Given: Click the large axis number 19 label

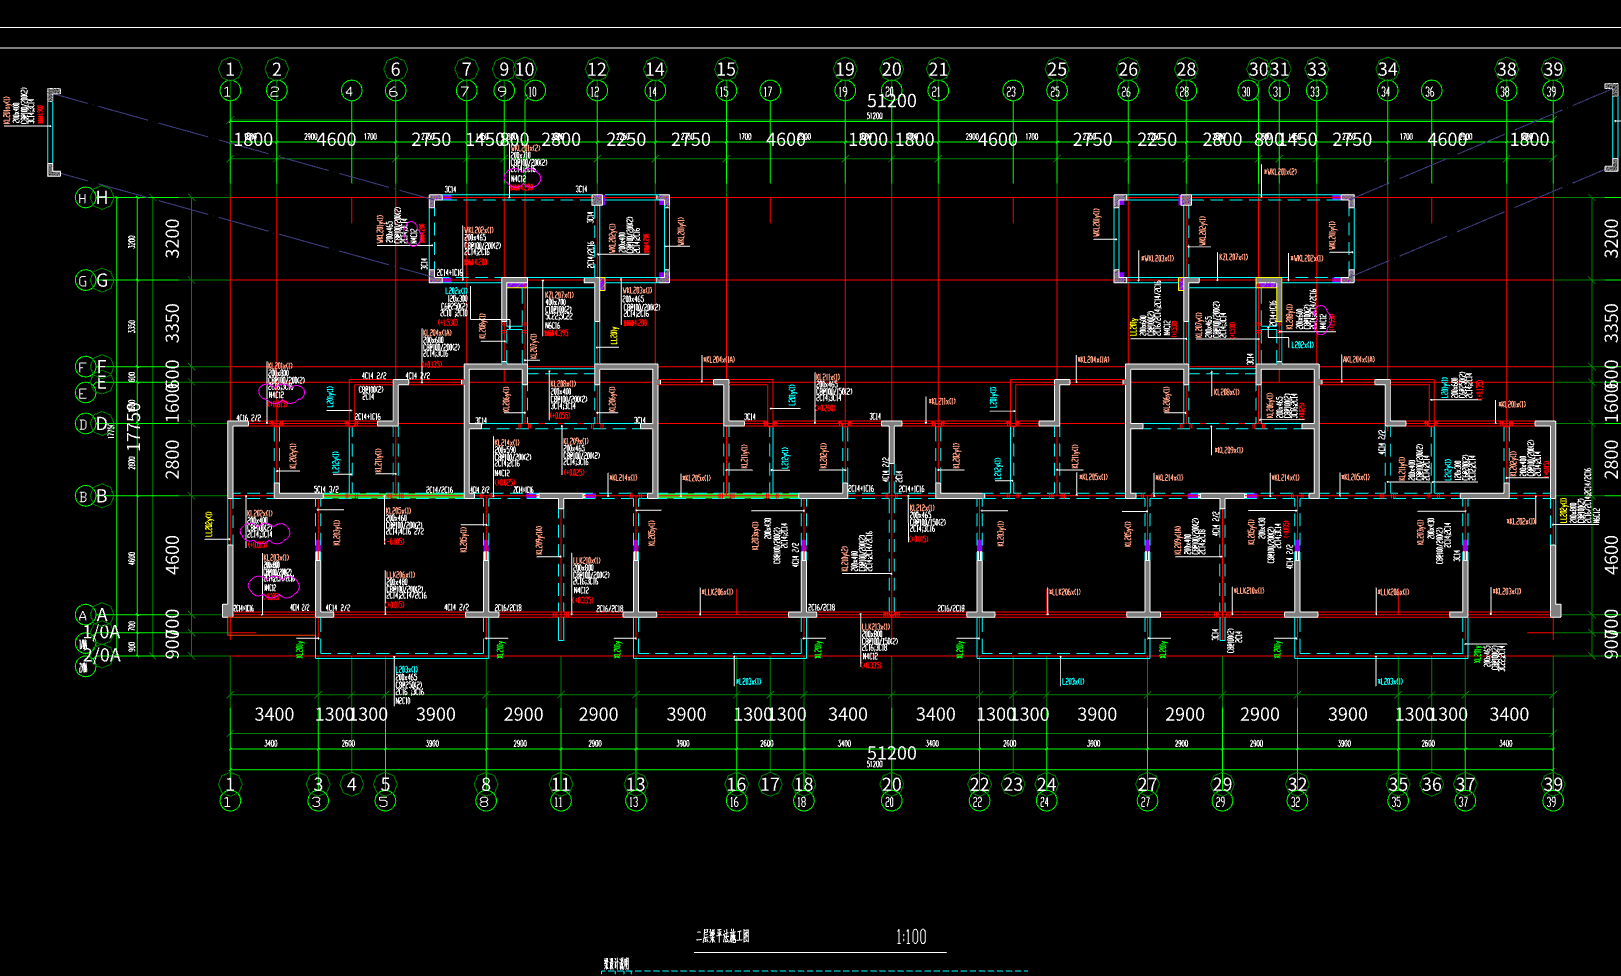Looking at the screenshot, I should (x=845, y=69).
